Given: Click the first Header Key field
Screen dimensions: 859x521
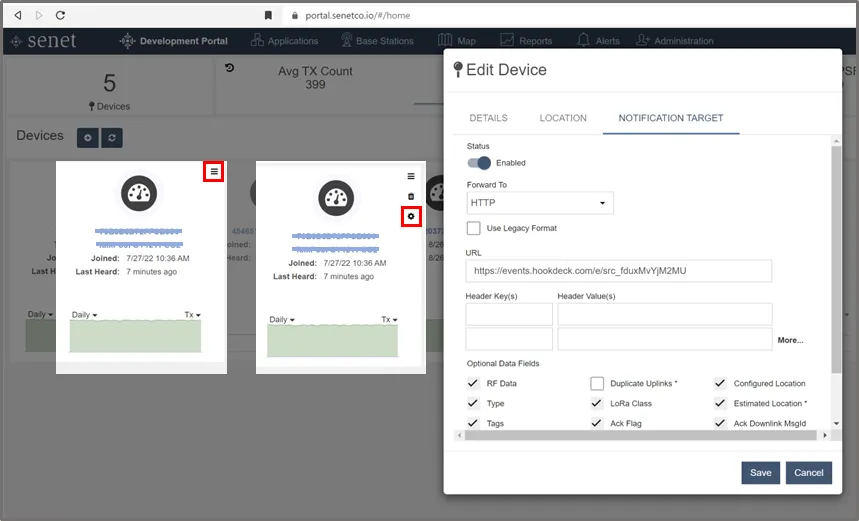Looking at the screenshot, I should coord(509,314).
